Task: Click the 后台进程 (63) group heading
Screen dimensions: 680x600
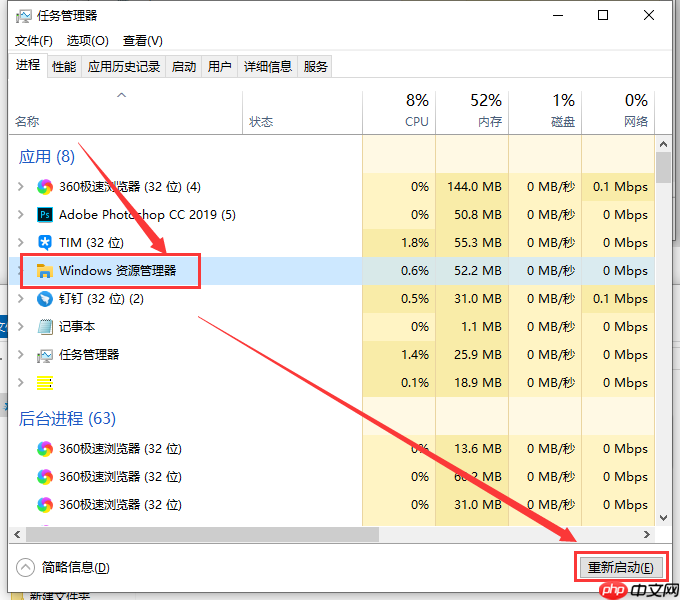Action: [67, 419]
